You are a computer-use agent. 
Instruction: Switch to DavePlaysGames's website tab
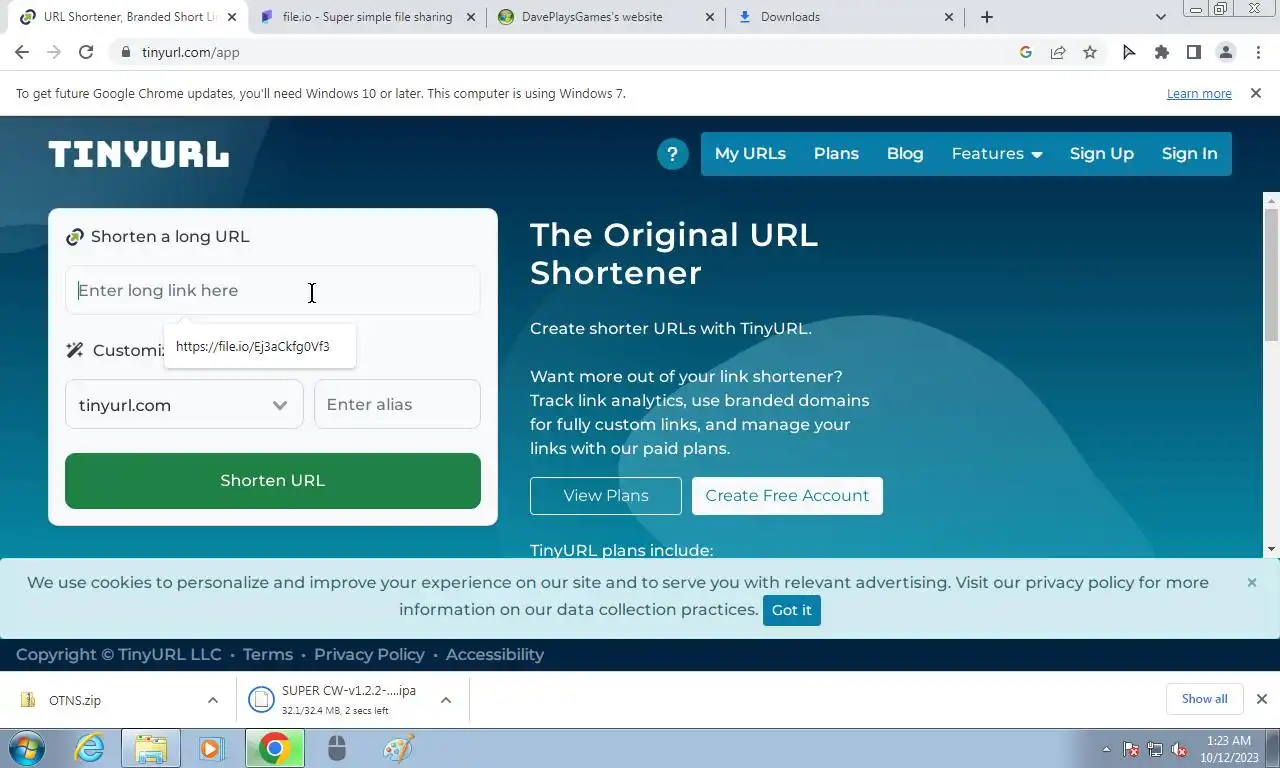point(606,17)
